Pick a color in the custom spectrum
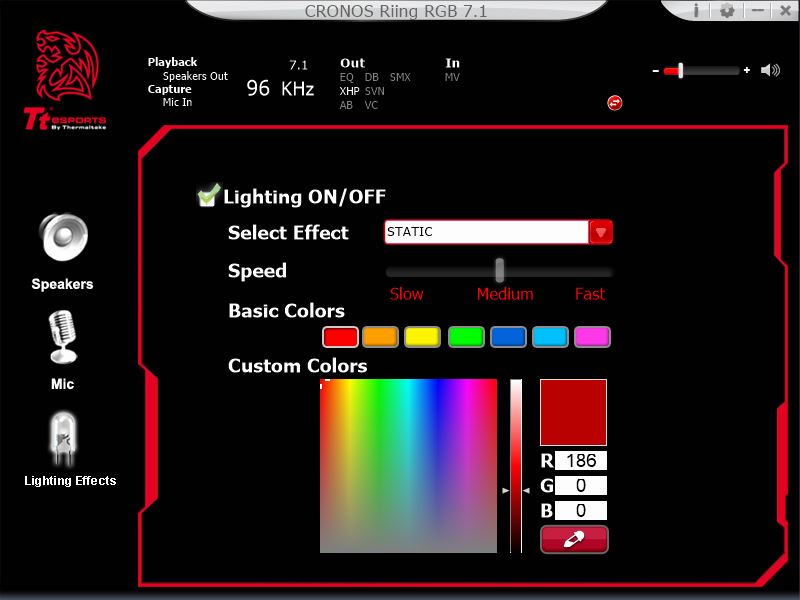Screen dimensions: 800x600 [x=408, y=466]
